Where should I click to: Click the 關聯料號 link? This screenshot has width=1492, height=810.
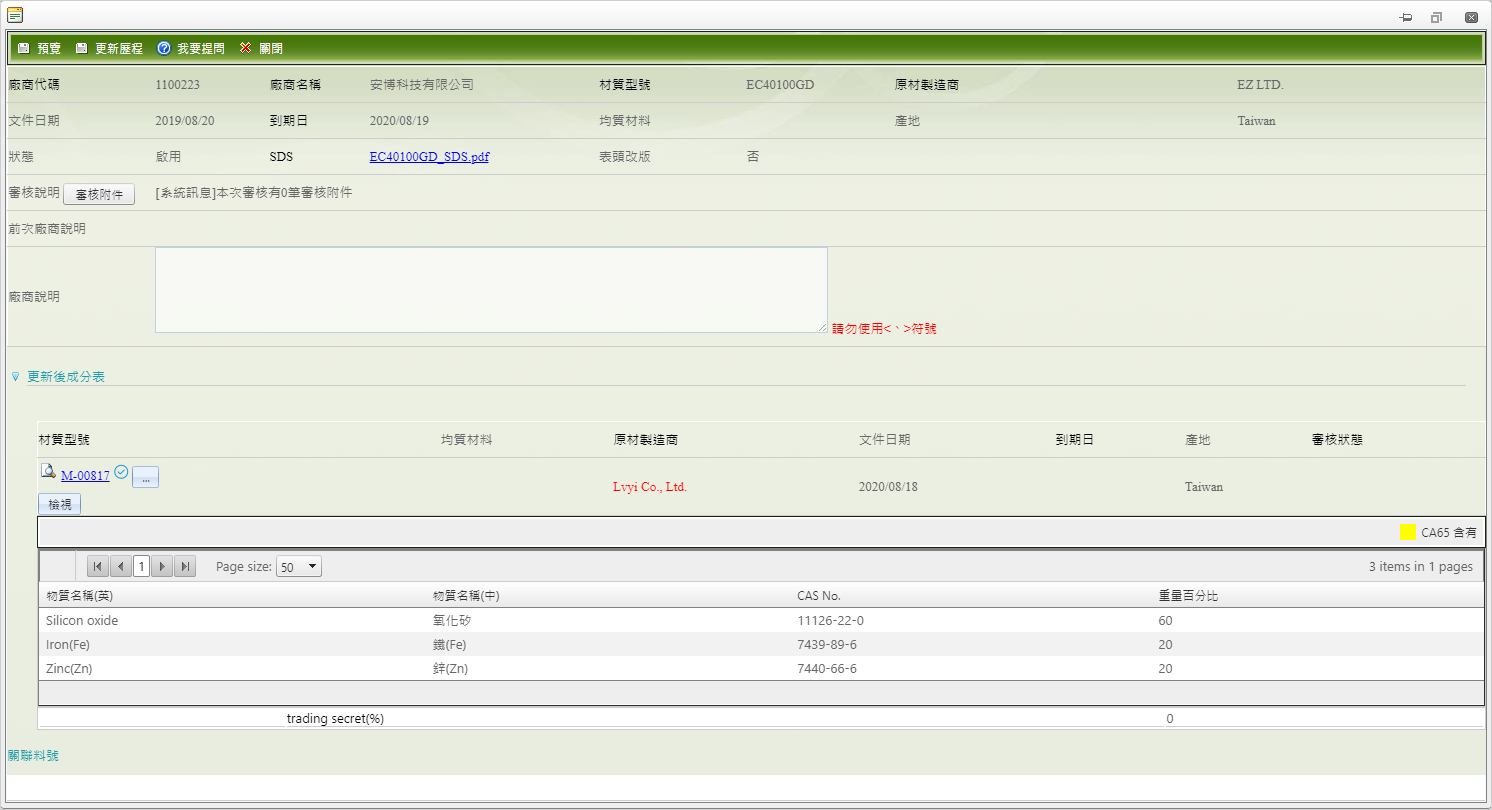point(33,756)
